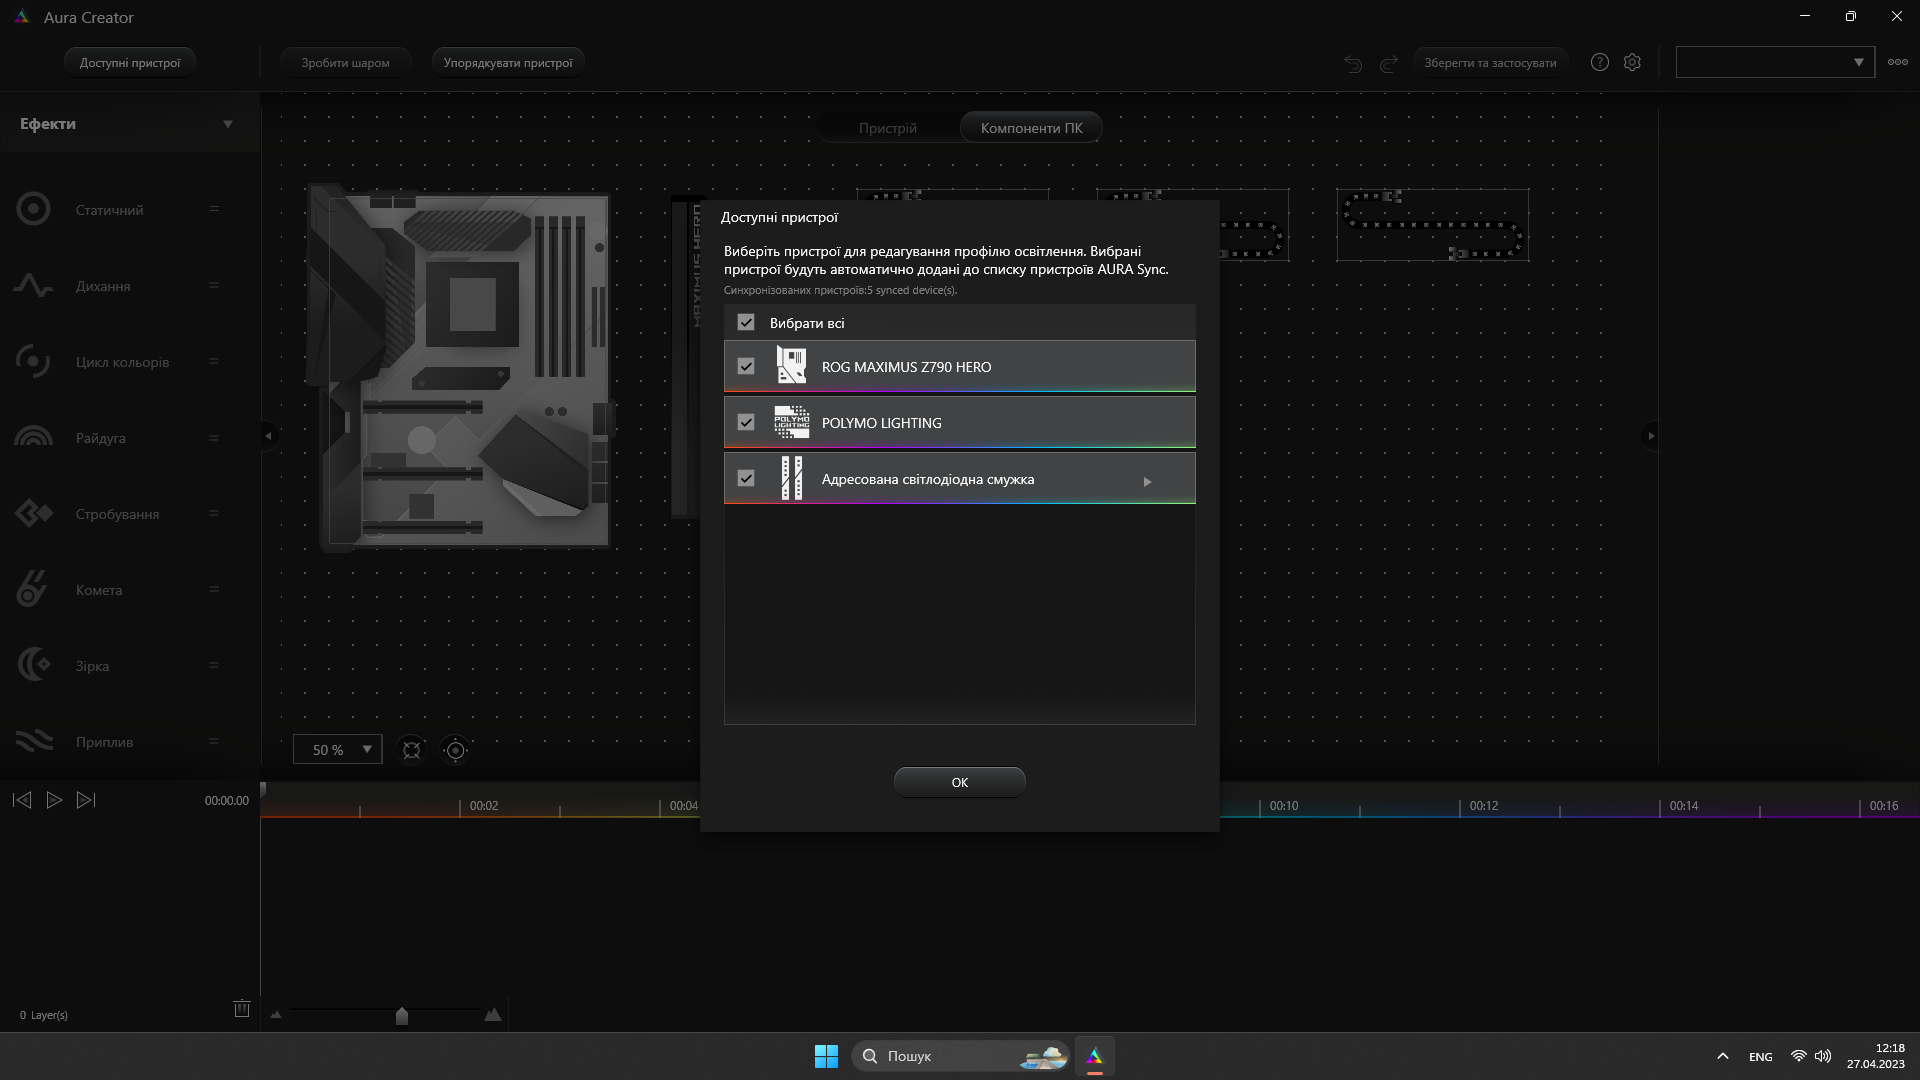Select the Comet effect icon (Комета)
The width and height of the screenshot is (1920, 1080).
pyautogui.click(x=31, y=589)
